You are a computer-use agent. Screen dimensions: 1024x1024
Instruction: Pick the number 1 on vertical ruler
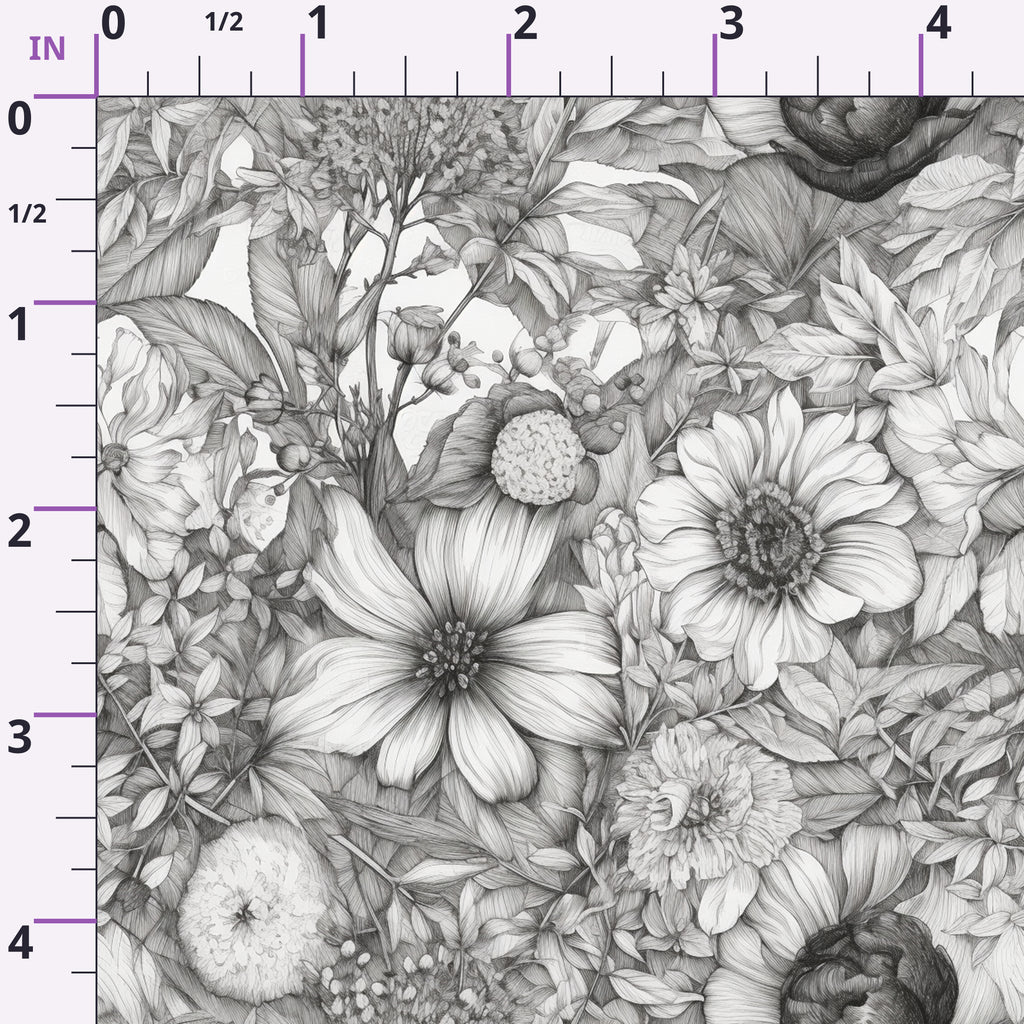pos(20,325)
